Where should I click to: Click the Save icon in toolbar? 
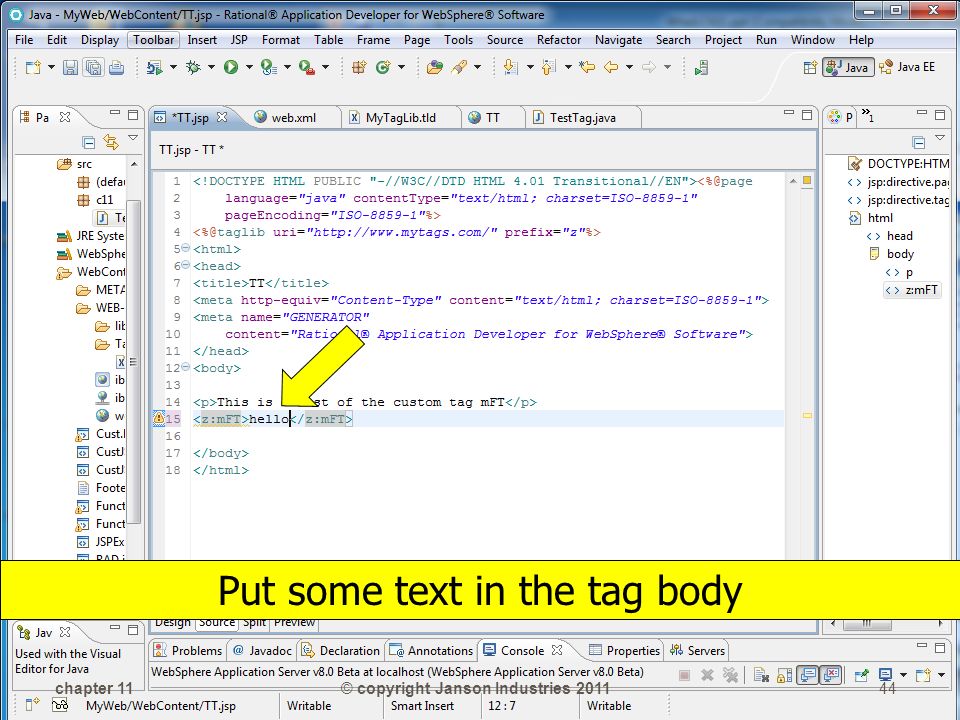point(70,67)
